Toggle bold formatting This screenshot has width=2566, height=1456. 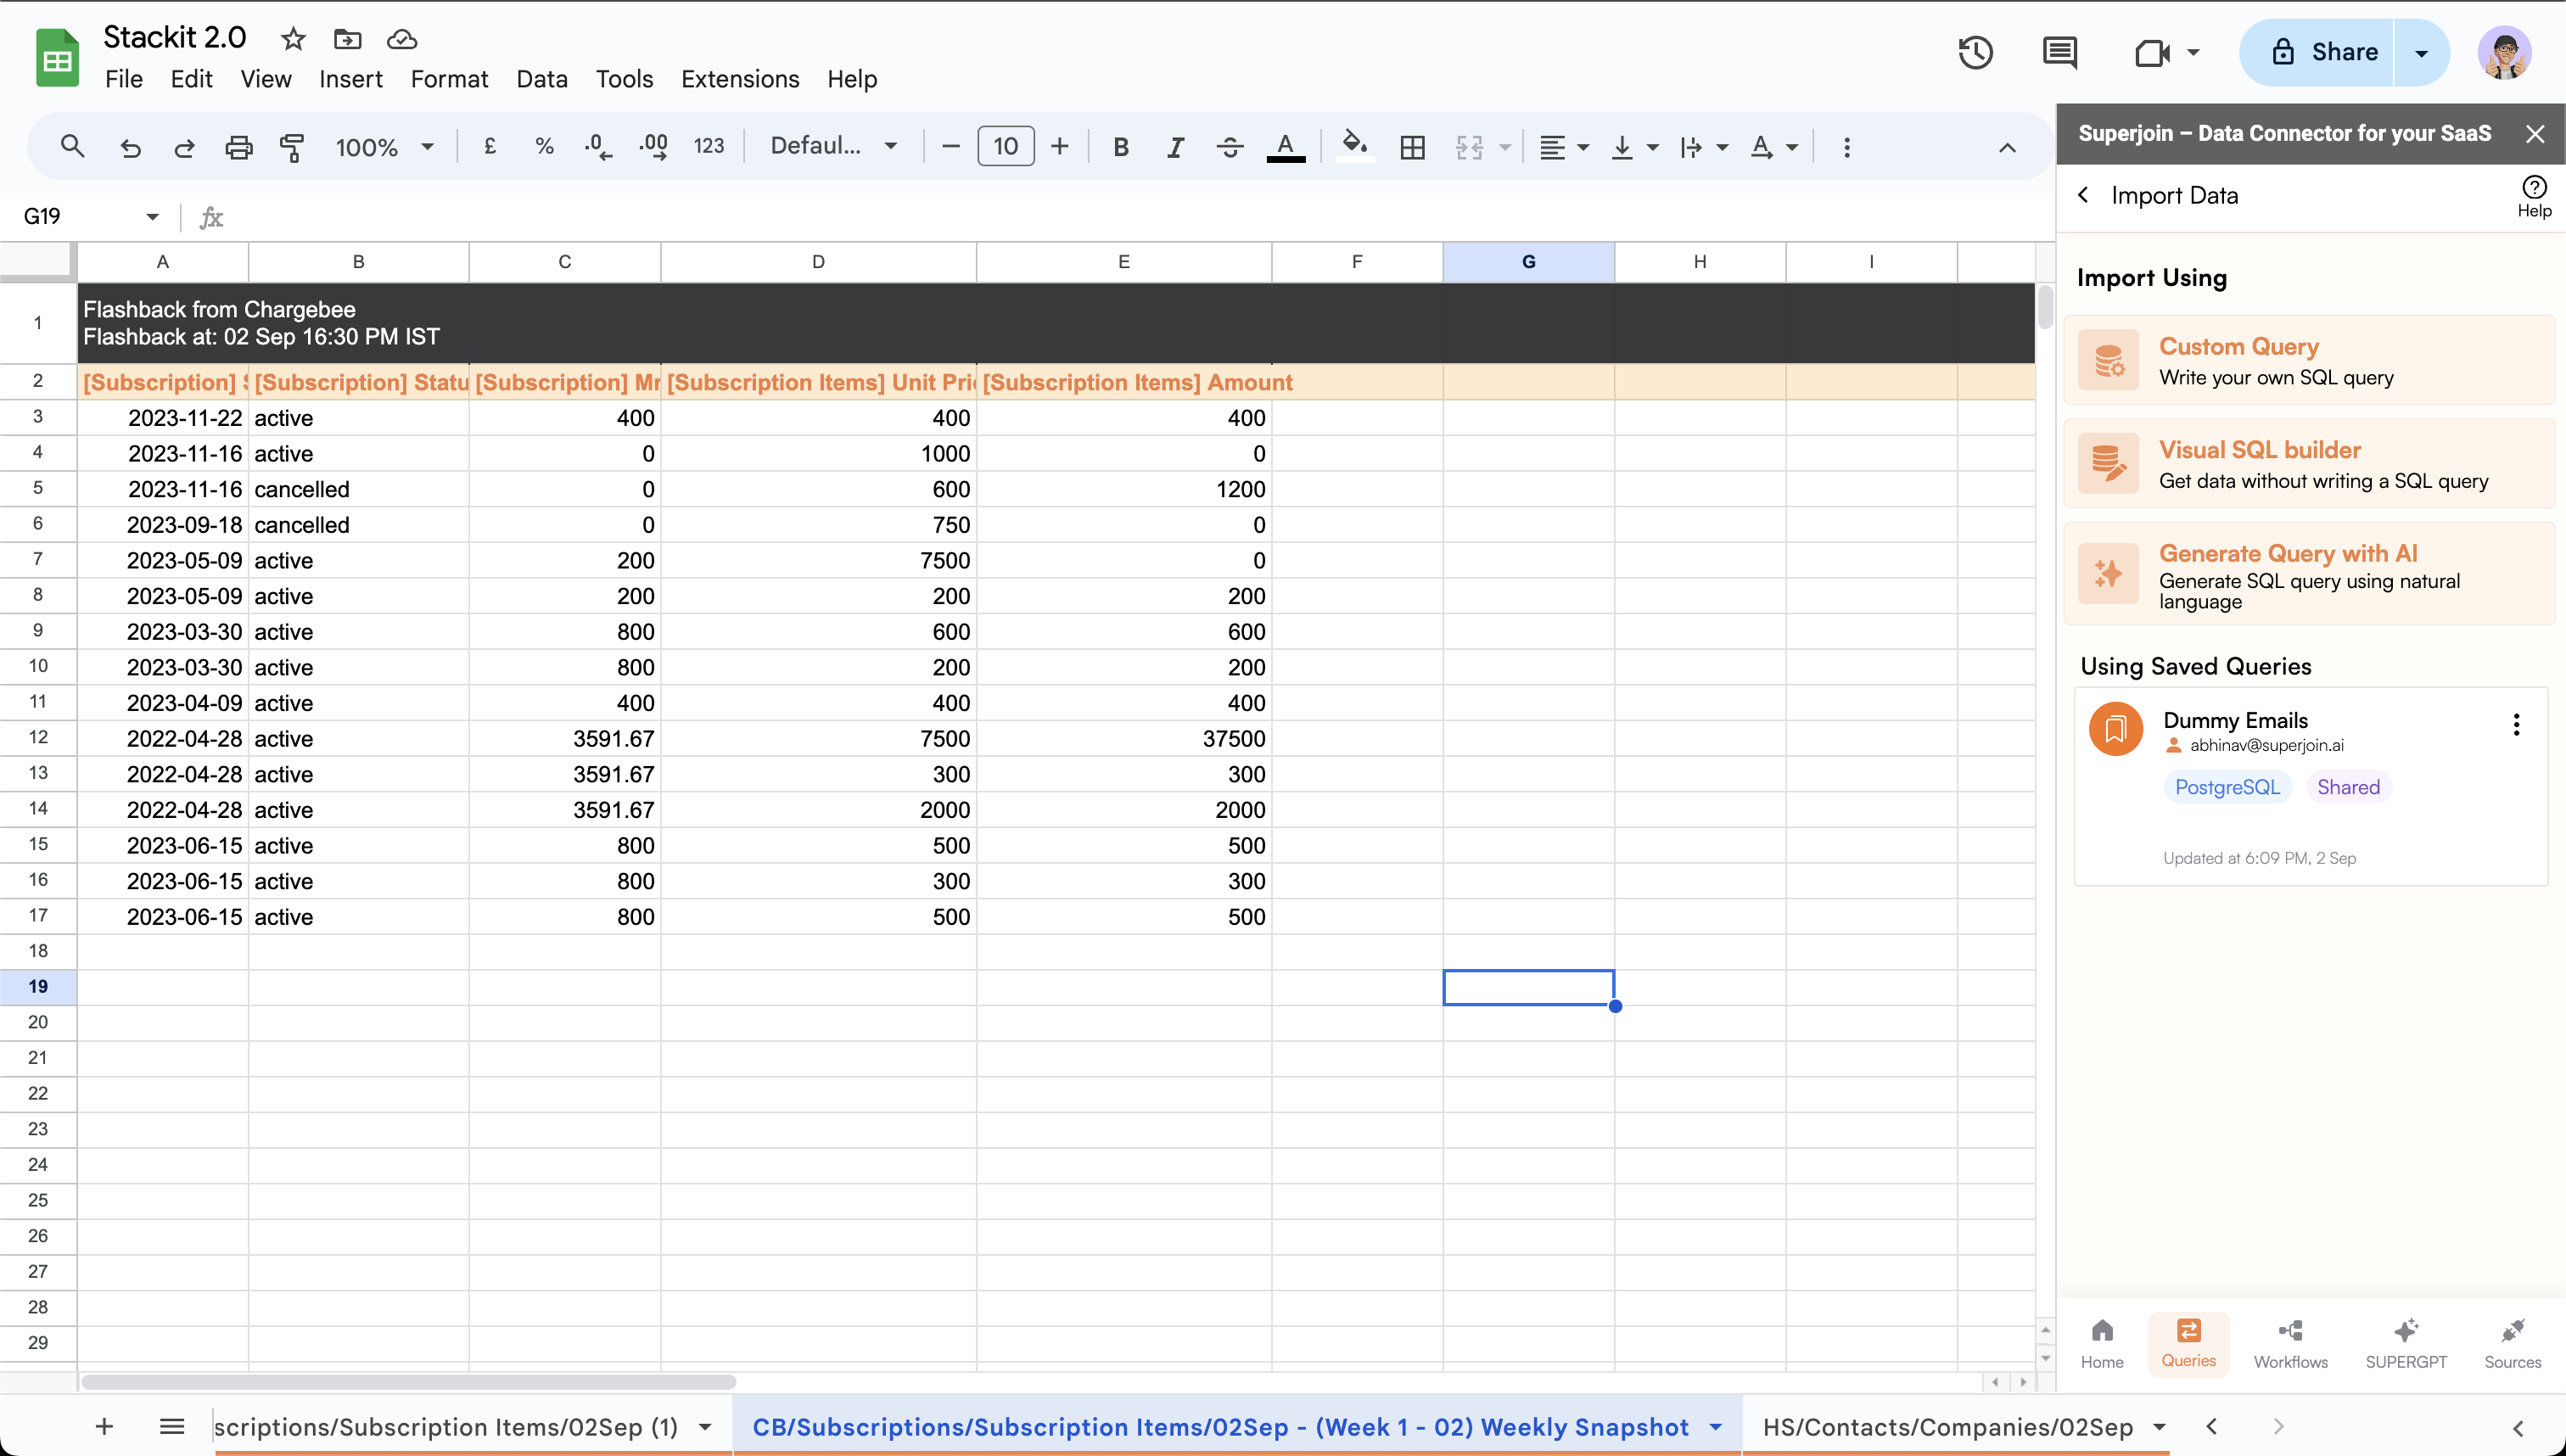[1120, 147]
